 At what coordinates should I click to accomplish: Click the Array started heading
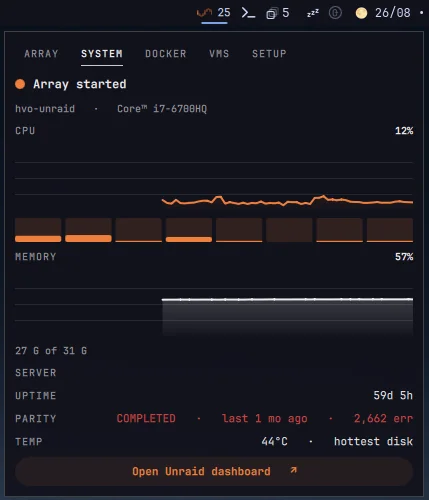coord(80,84)
